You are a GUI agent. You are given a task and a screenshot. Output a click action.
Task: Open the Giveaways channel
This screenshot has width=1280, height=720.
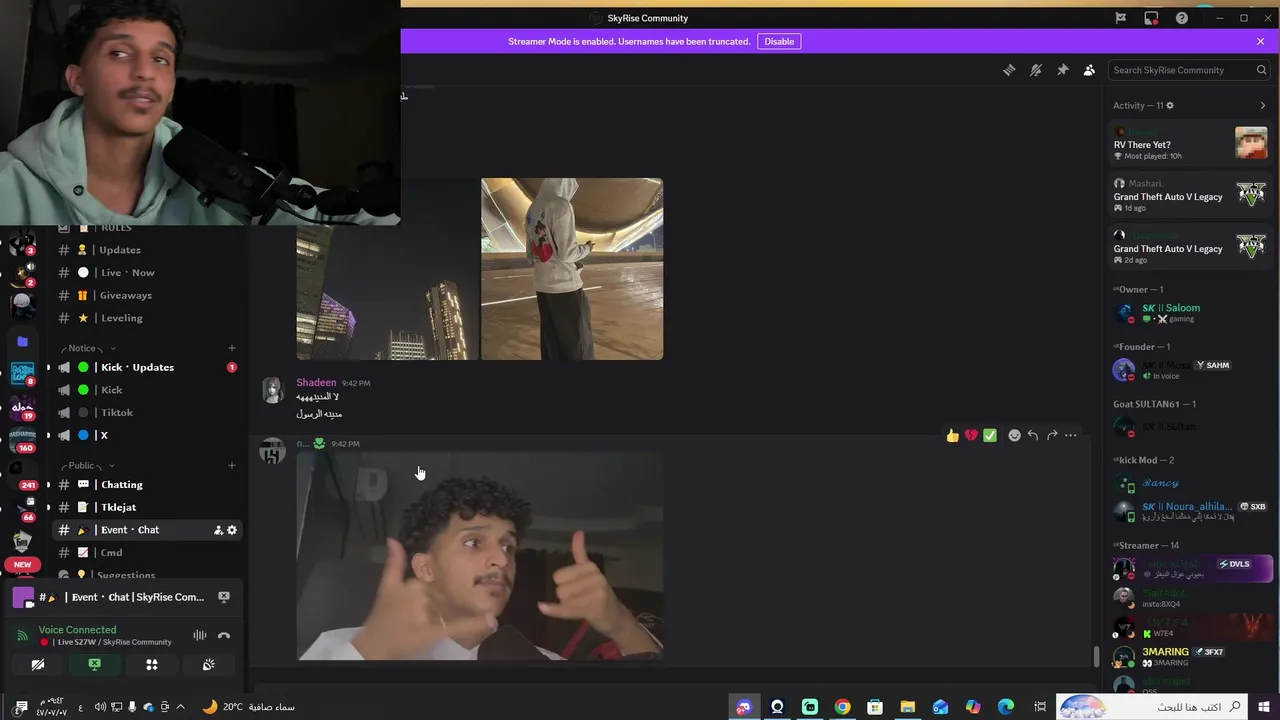pos(146,295)
